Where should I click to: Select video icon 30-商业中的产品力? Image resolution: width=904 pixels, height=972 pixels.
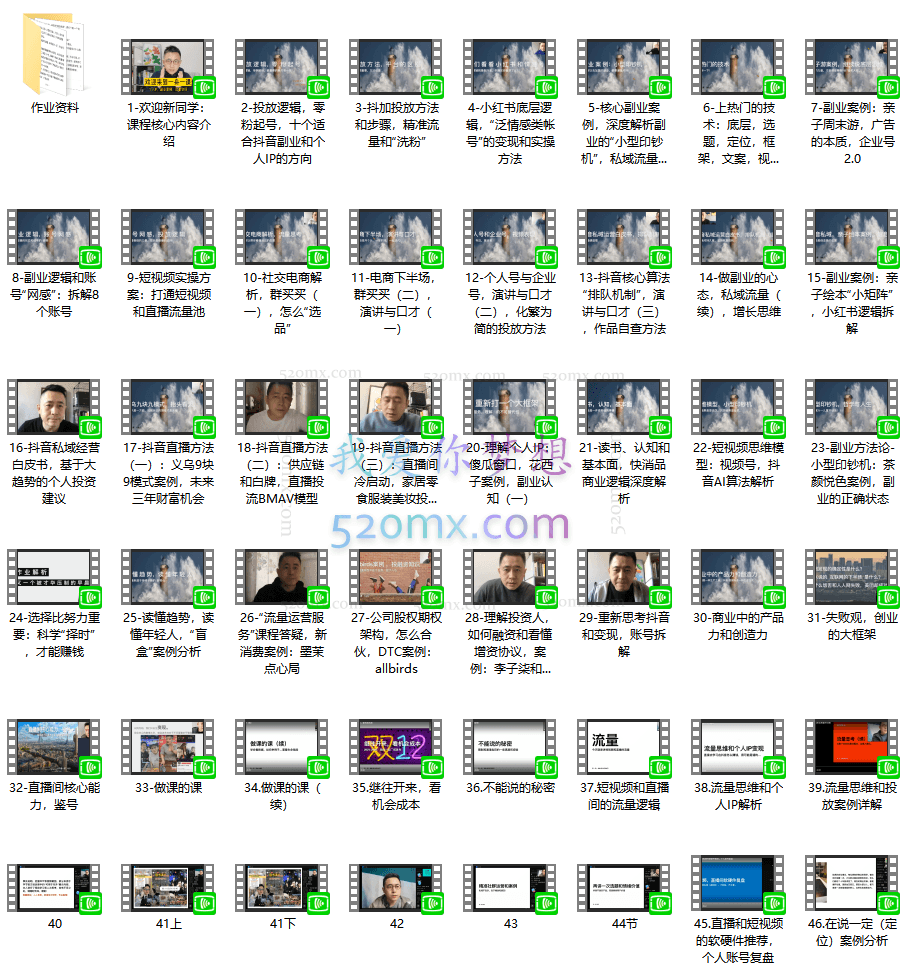[738, 577]
